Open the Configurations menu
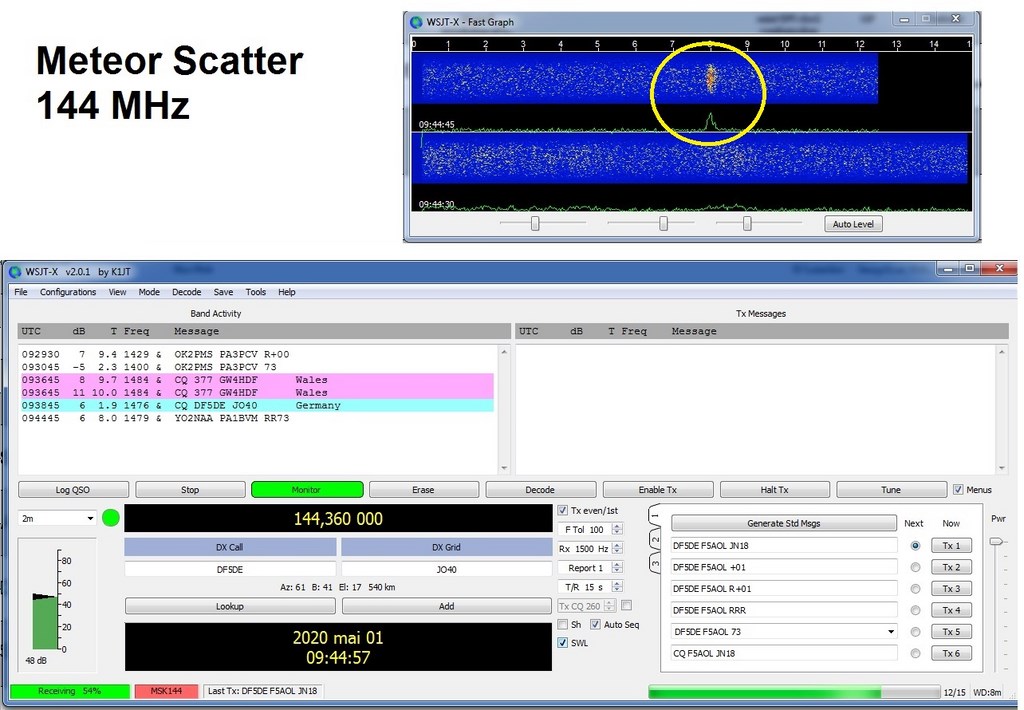Image resolution: width=1024 pixels, height=710 pixels. [x=68, y=292]
